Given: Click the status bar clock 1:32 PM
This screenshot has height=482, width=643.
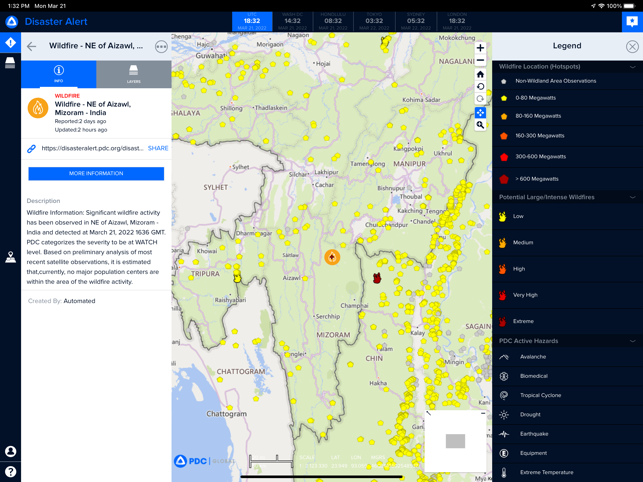Looking at the screenshot, I should pyautogui.click(x=19, y=6).
